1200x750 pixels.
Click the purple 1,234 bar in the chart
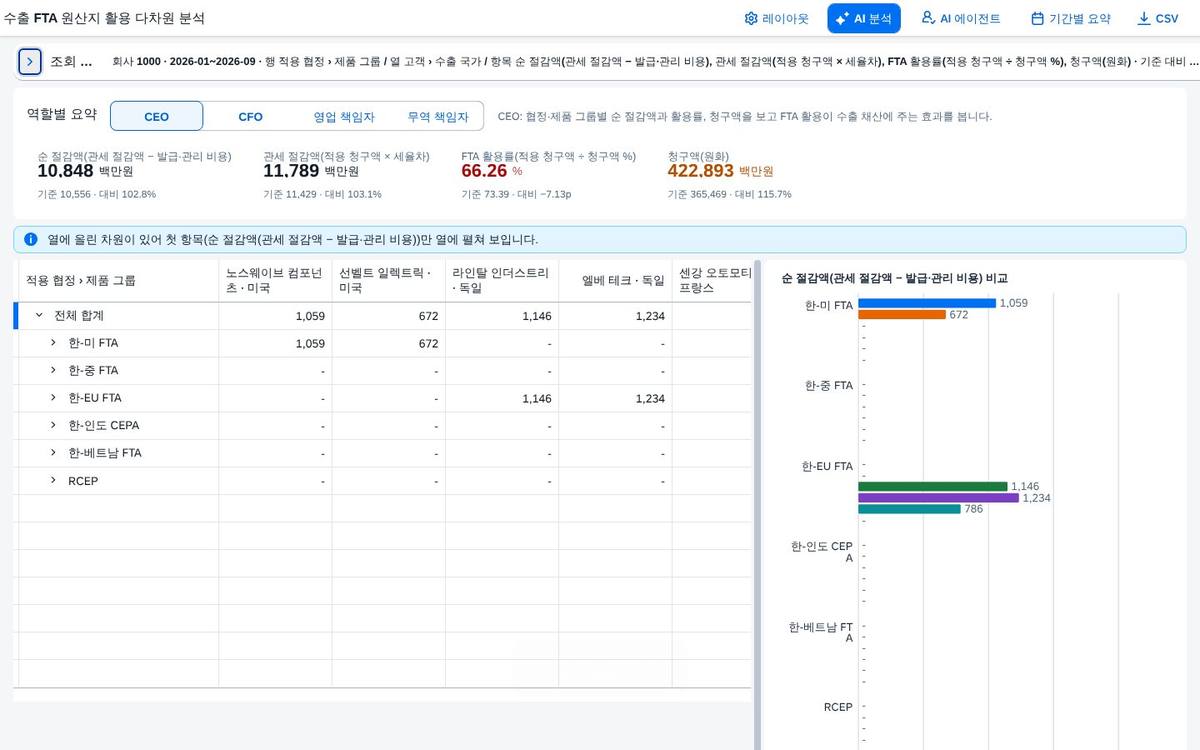[939, 498]
